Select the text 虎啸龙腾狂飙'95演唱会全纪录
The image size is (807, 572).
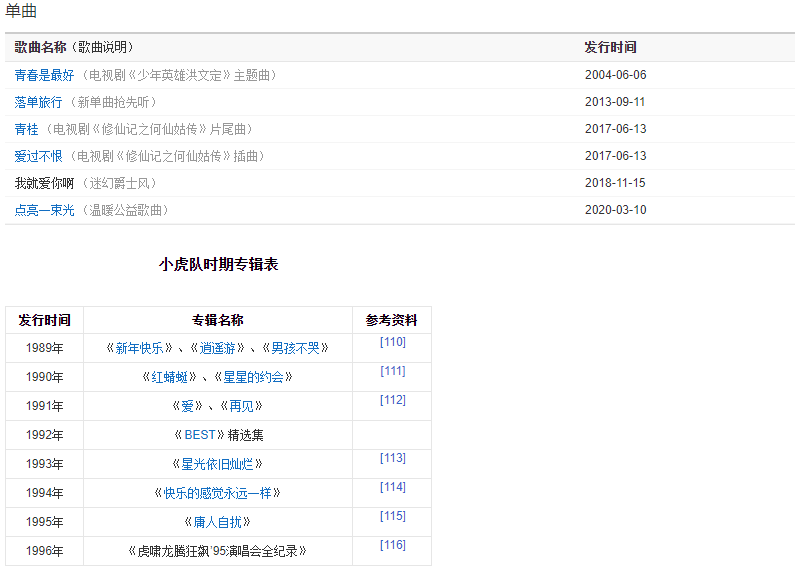(x=218, y=551)
